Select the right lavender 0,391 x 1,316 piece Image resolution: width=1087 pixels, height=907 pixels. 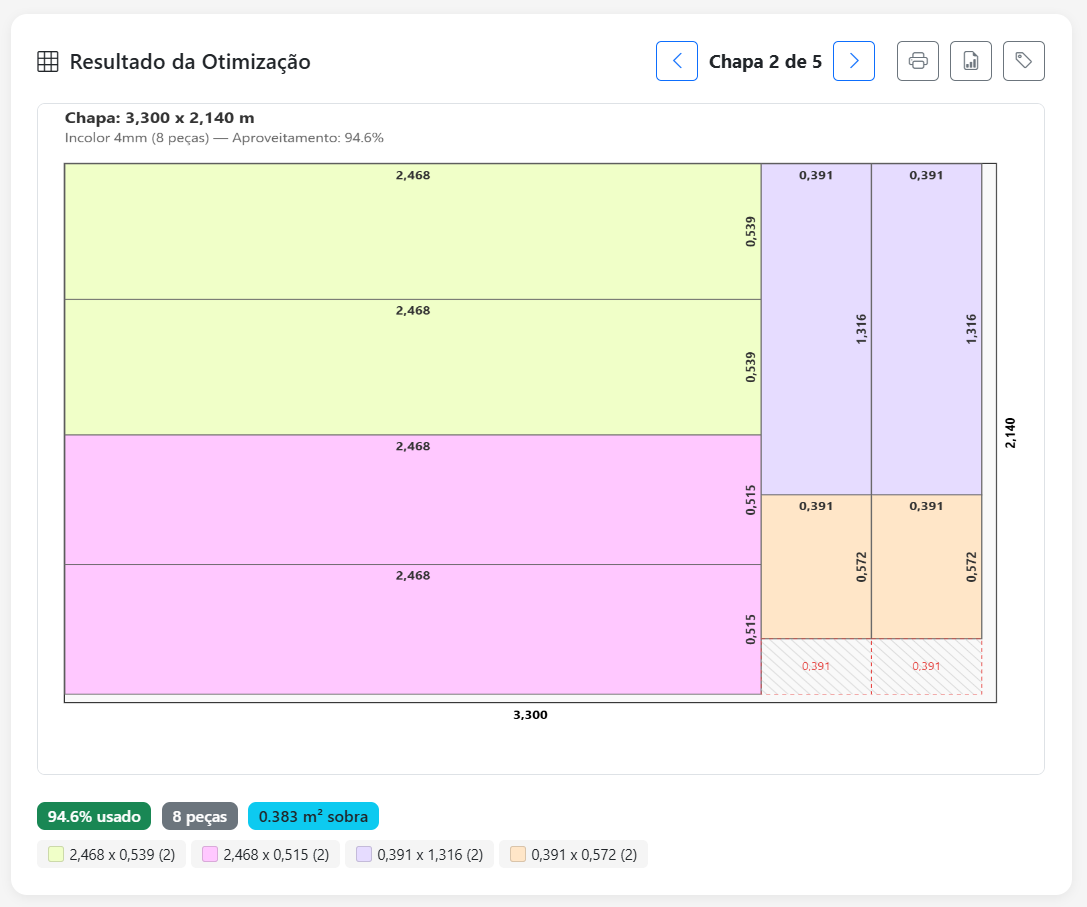[x=927, y=329]
